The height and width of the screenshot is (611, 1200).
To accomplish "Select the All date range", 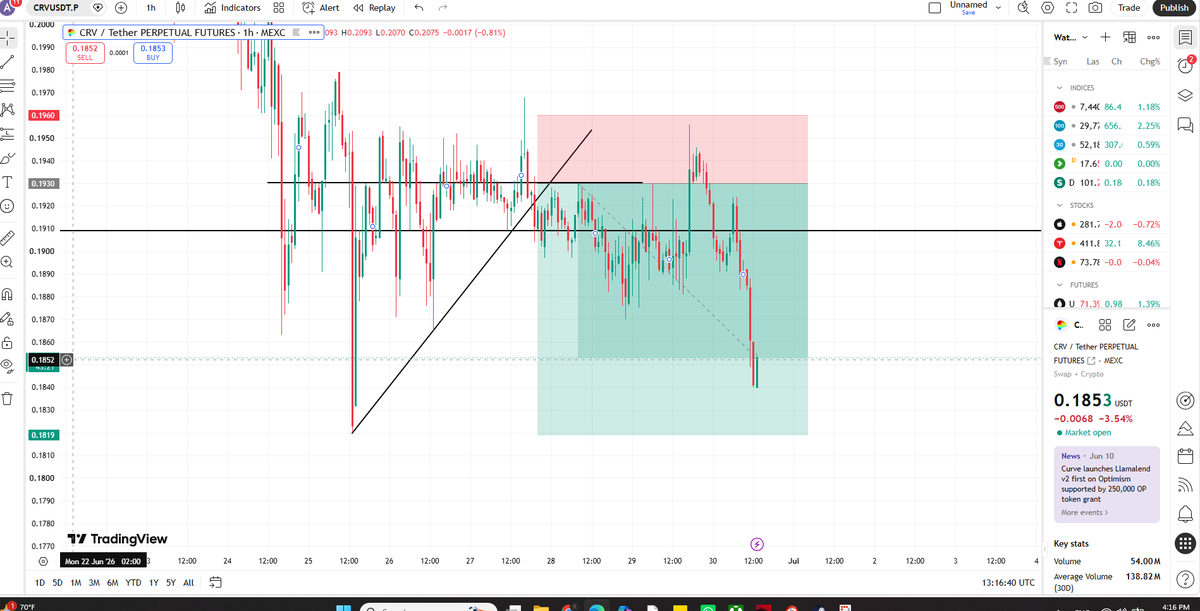I will tap(188, 582).
